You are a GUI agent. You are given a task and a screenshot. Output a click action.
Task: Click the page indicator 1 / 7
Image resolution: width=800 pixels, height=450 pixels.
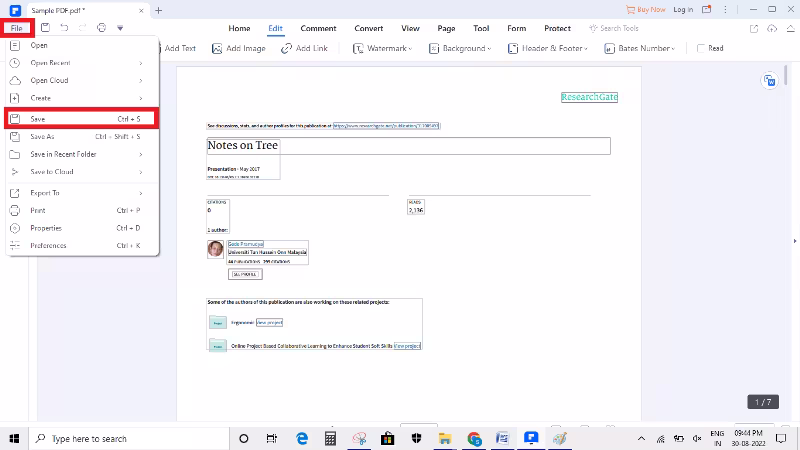(x=763, y=402)
